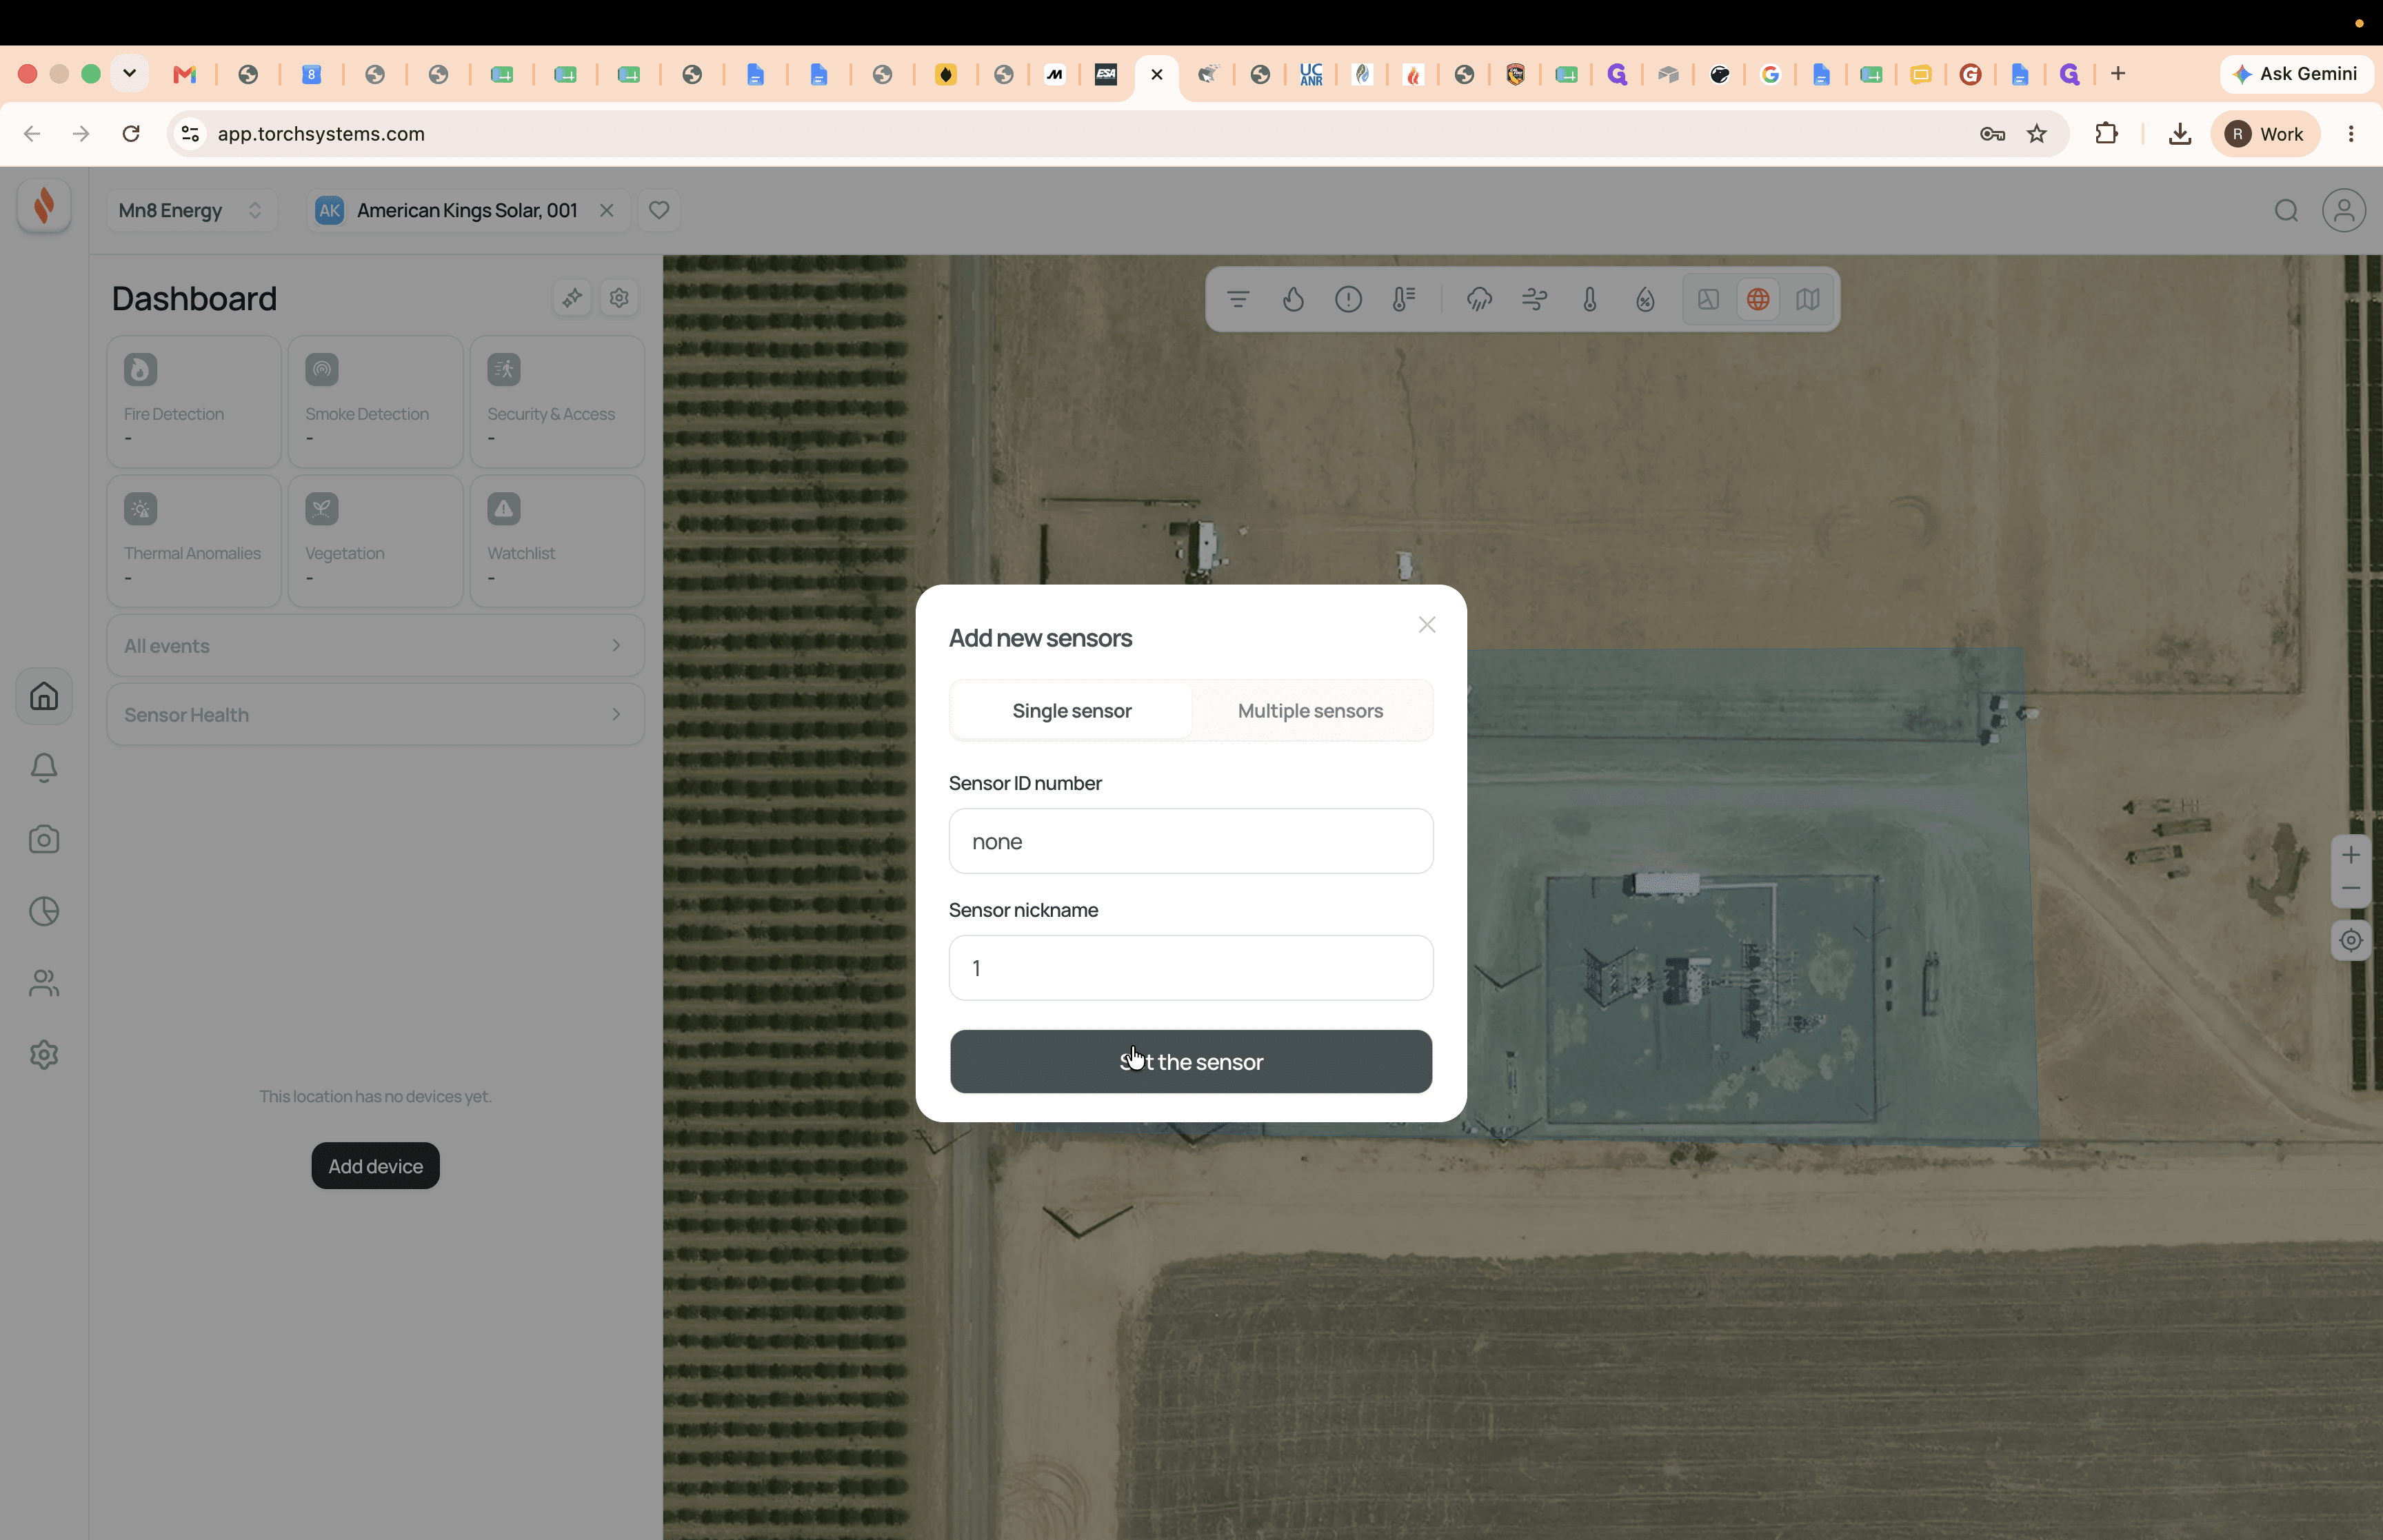Viewport: 2383px width, 1540px height.
Task: Open the users team sidebar icon
Action: coord(44,983)
